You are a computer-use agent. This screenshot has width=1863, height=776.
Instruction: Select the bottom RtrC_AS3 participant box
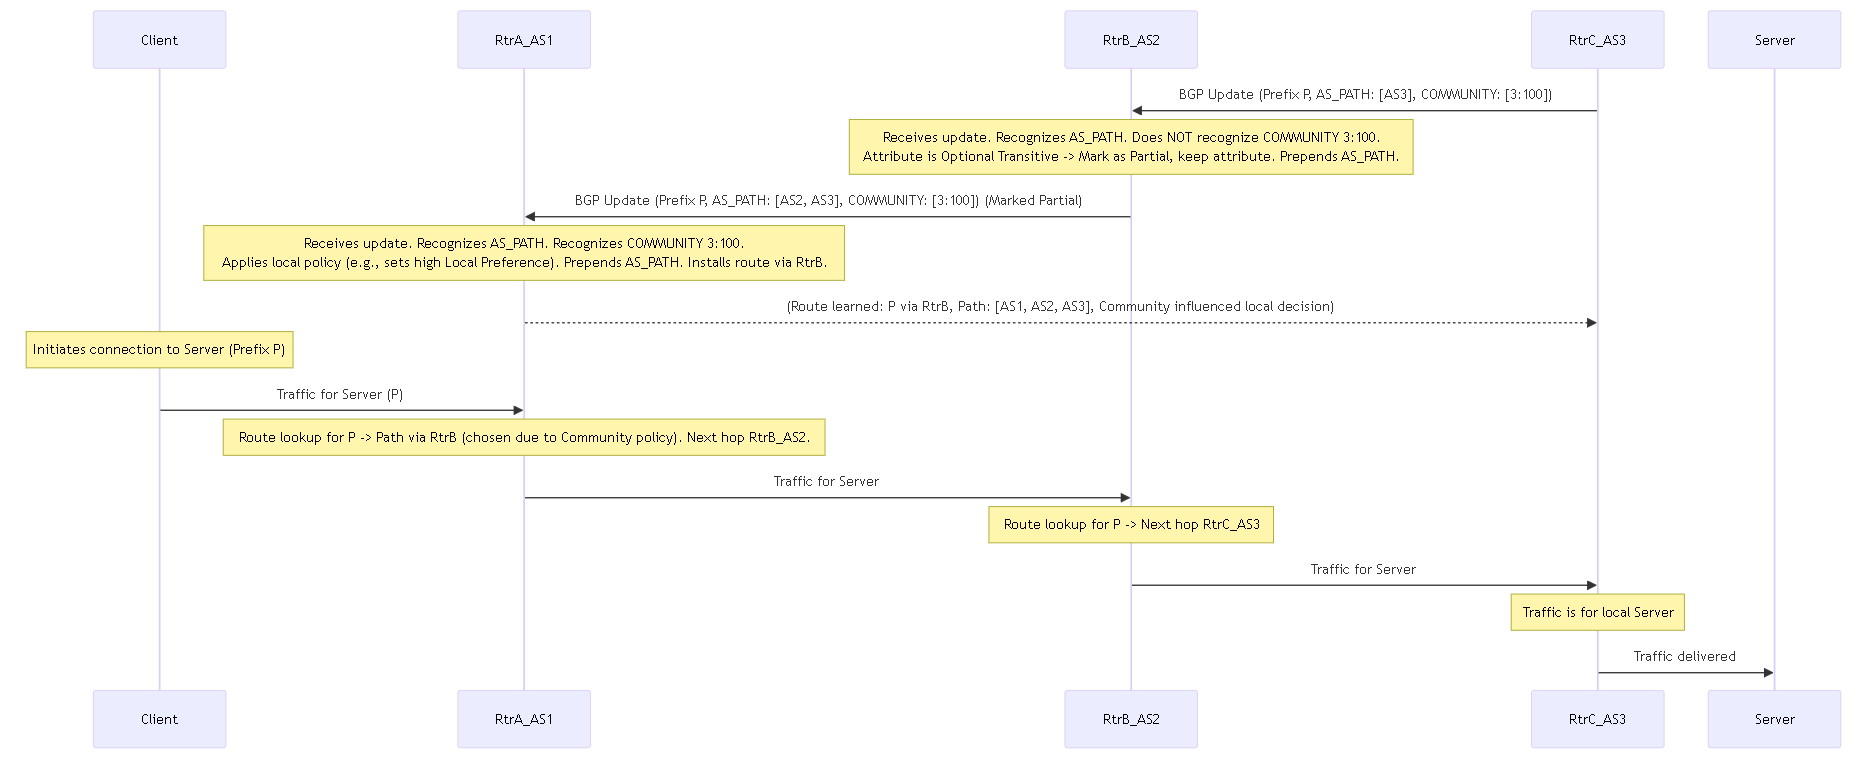[x=1597, y=719]
